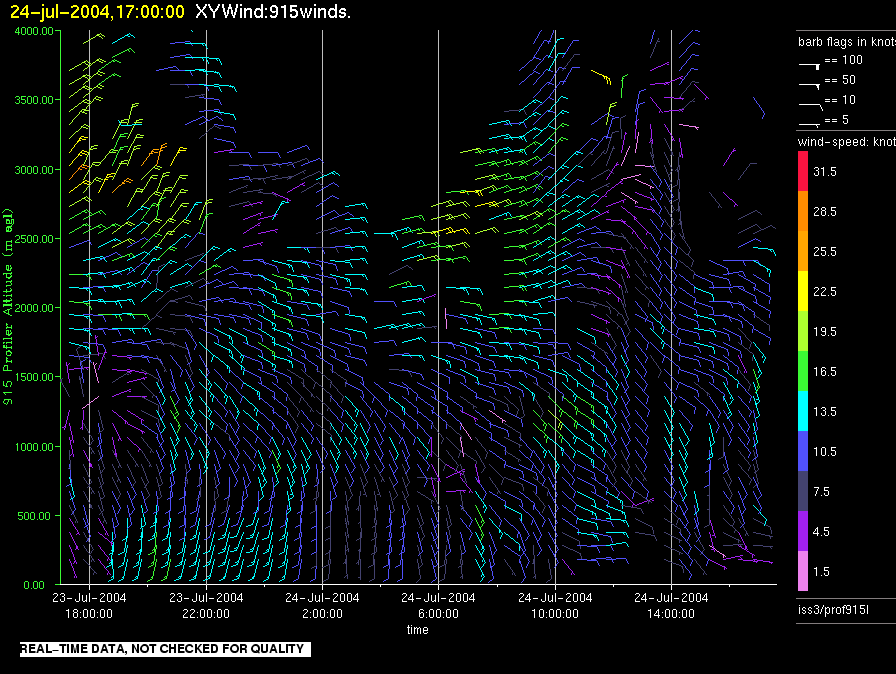Click the vertical gridline at 6:00:00
This screenshot has width=896, height=674.
pyautogui.click(x=438, y=307)
